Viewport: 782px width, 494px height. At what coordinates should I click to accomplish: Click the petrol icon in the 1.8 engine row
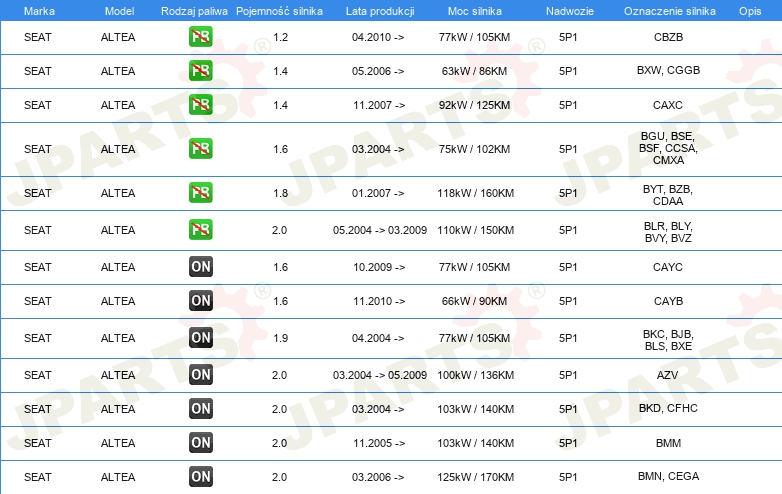(200, 192)
